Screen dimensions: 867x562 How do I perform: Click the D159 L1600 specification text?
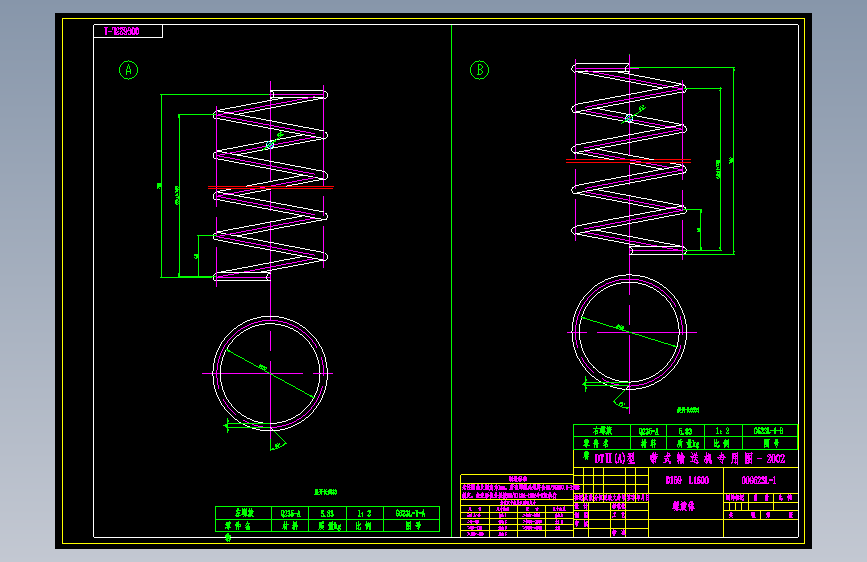pos(687,481)
